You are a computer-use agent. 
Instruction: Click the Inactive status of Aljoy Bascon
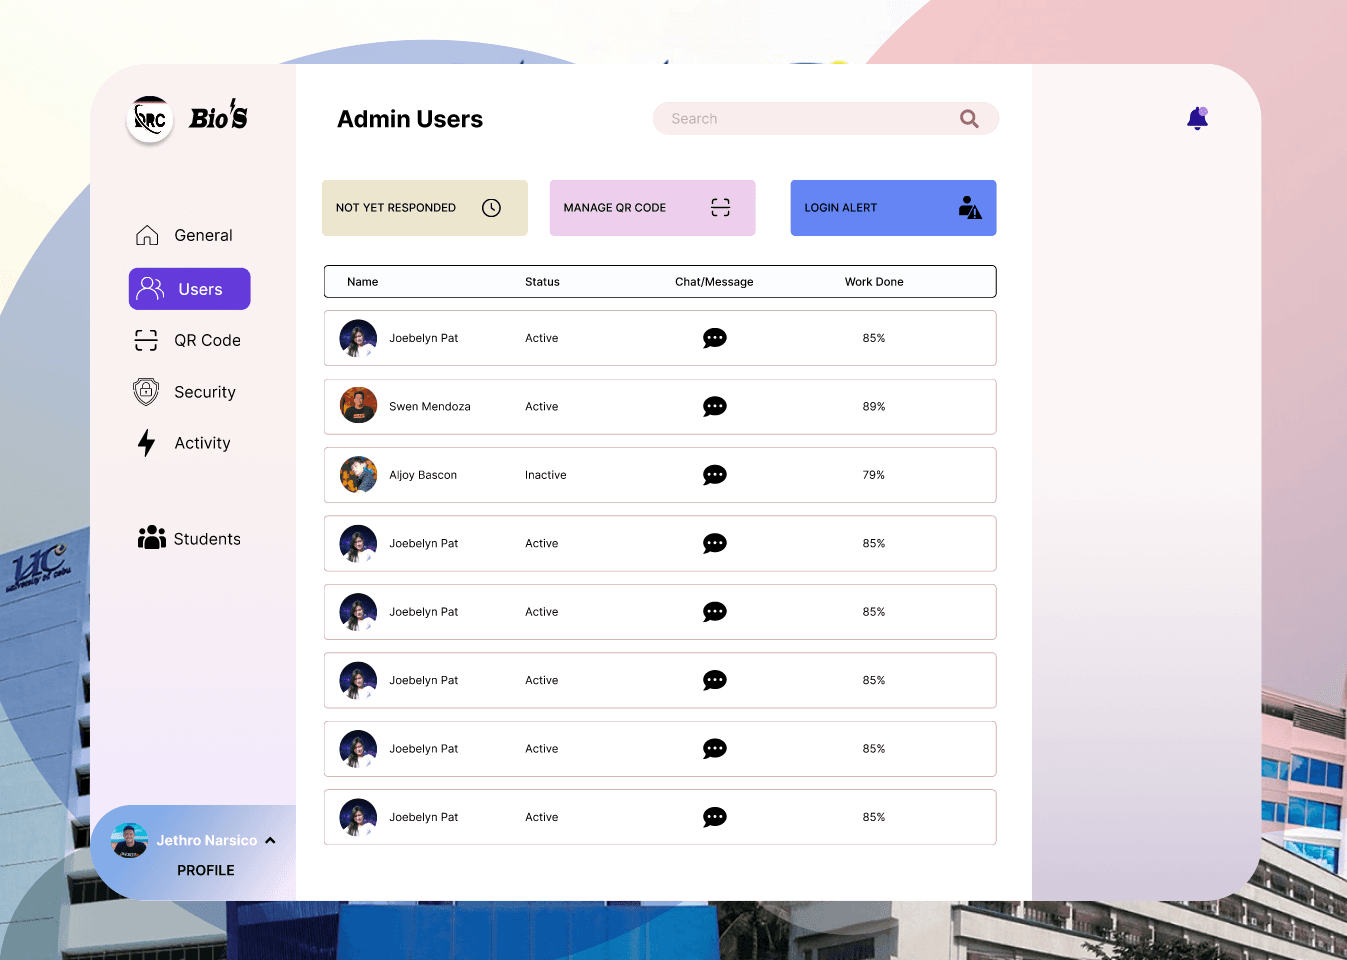pyautogui.click(x=546, y=475)
